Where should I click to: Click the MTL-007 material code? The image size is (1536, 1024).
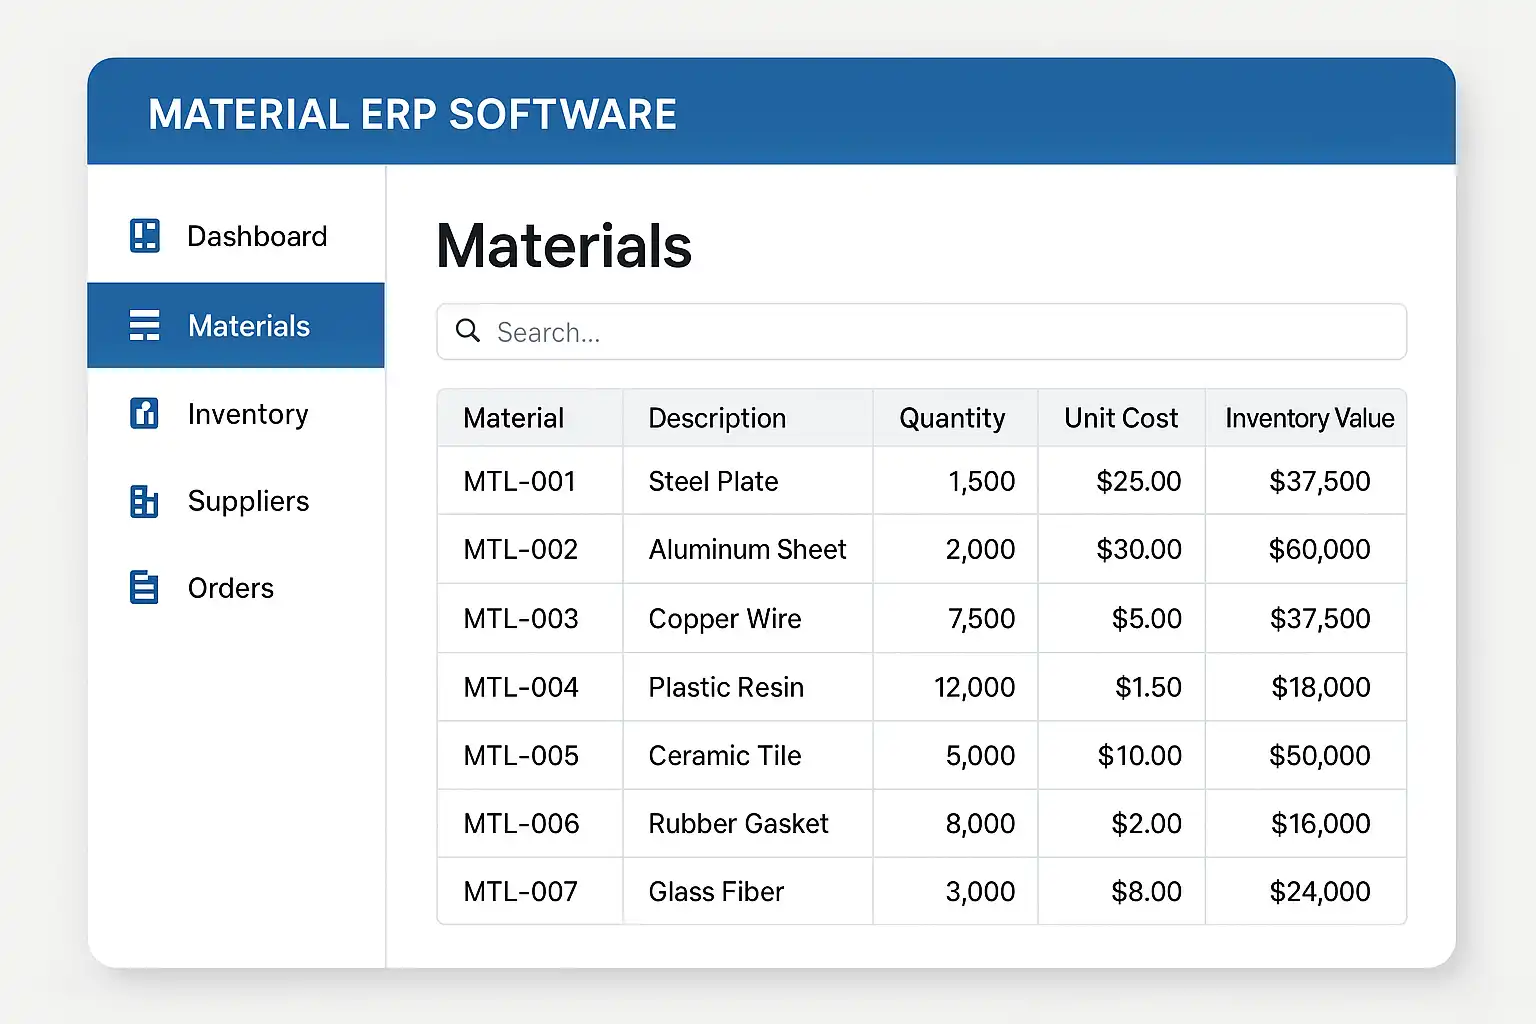click(521, 891)
